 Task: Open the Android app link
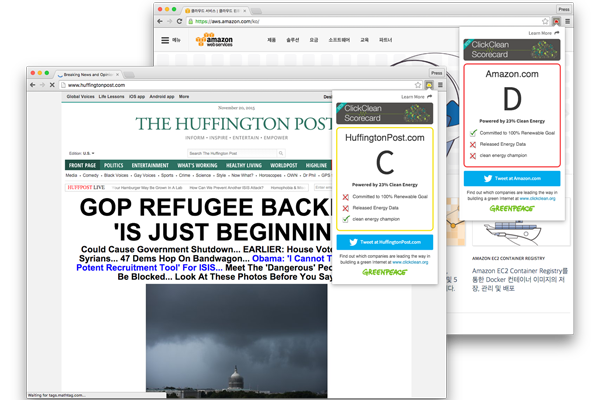click(x=162, y=96)
